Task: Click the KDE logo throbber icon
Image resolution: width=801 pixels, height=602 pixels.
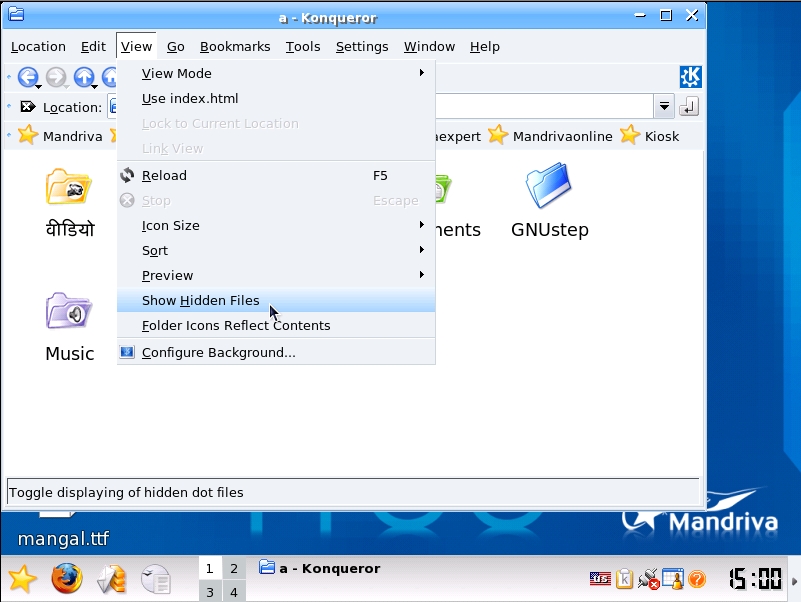Action: click(690, 77)
